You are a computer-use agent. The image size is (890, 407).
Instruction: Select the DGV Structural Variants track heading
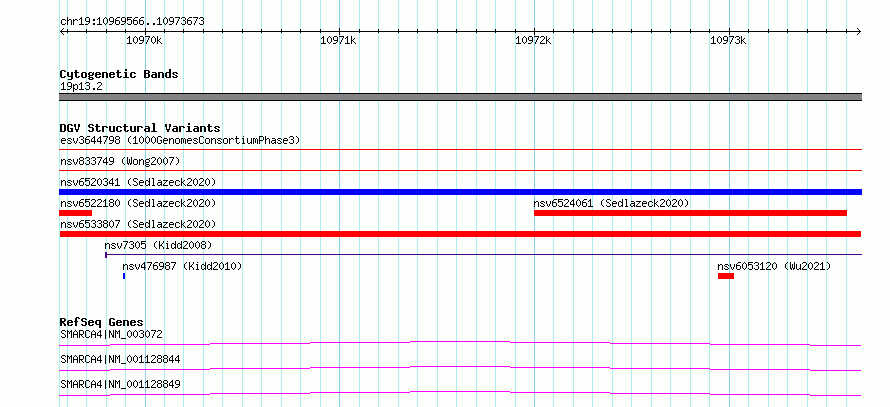(140, 128)
